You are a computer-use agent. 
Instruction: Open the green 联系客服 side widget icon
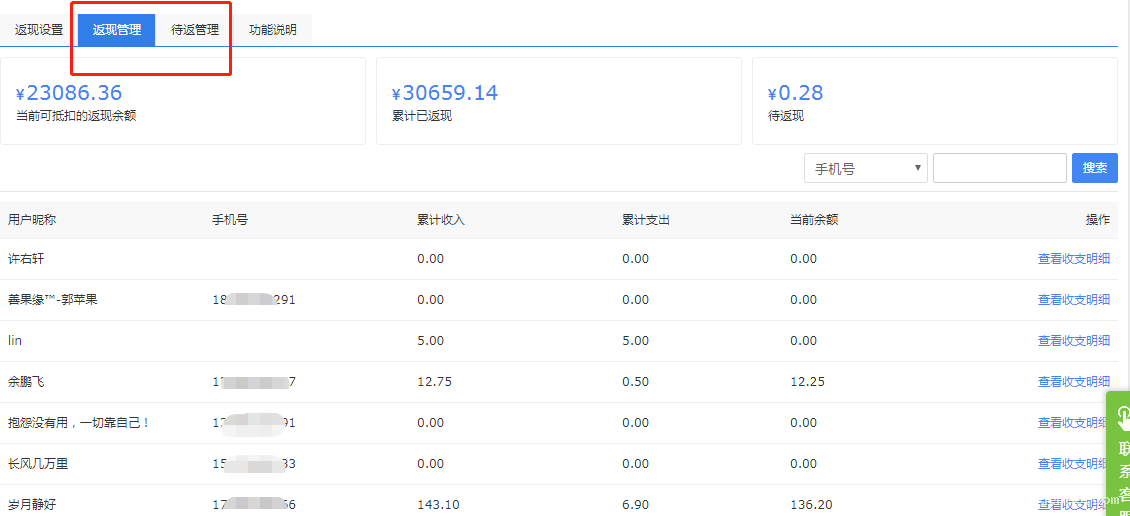point(1123,416)
